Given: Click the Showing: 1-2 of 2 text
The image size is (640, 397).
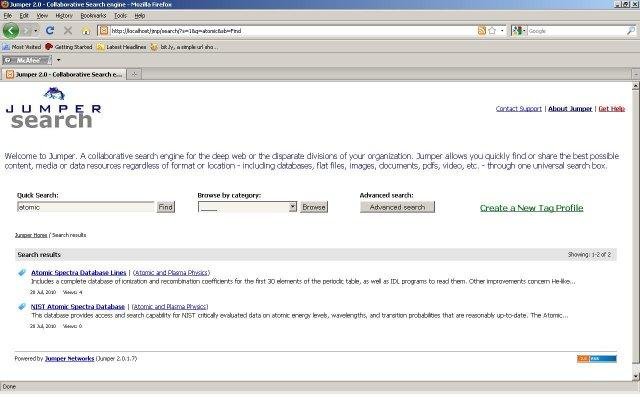Looking at the screenshot, I should (589, 255).
